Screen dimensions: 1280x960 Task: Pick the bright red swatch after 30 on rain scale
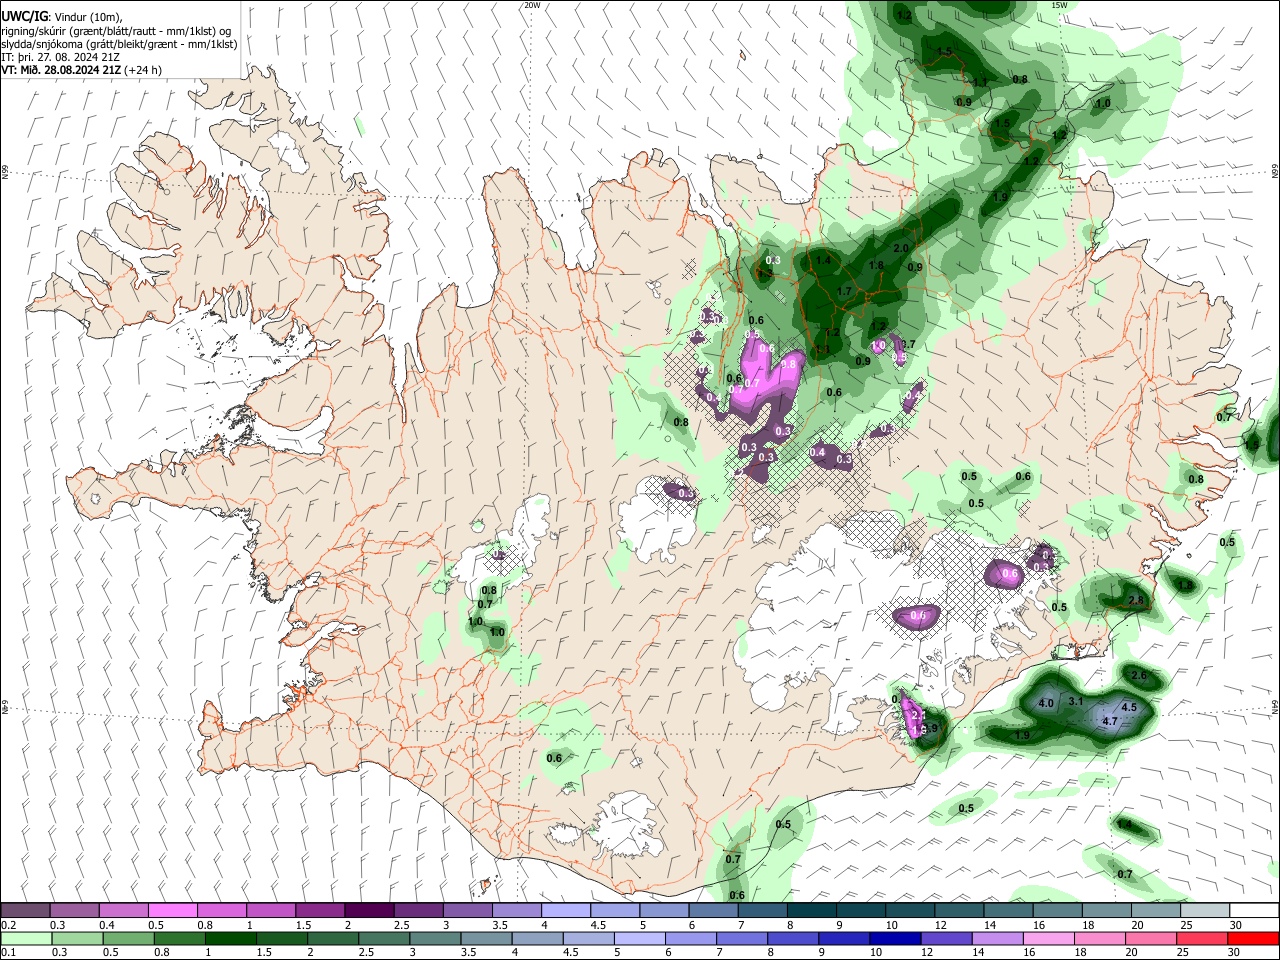pos(1254,938)
